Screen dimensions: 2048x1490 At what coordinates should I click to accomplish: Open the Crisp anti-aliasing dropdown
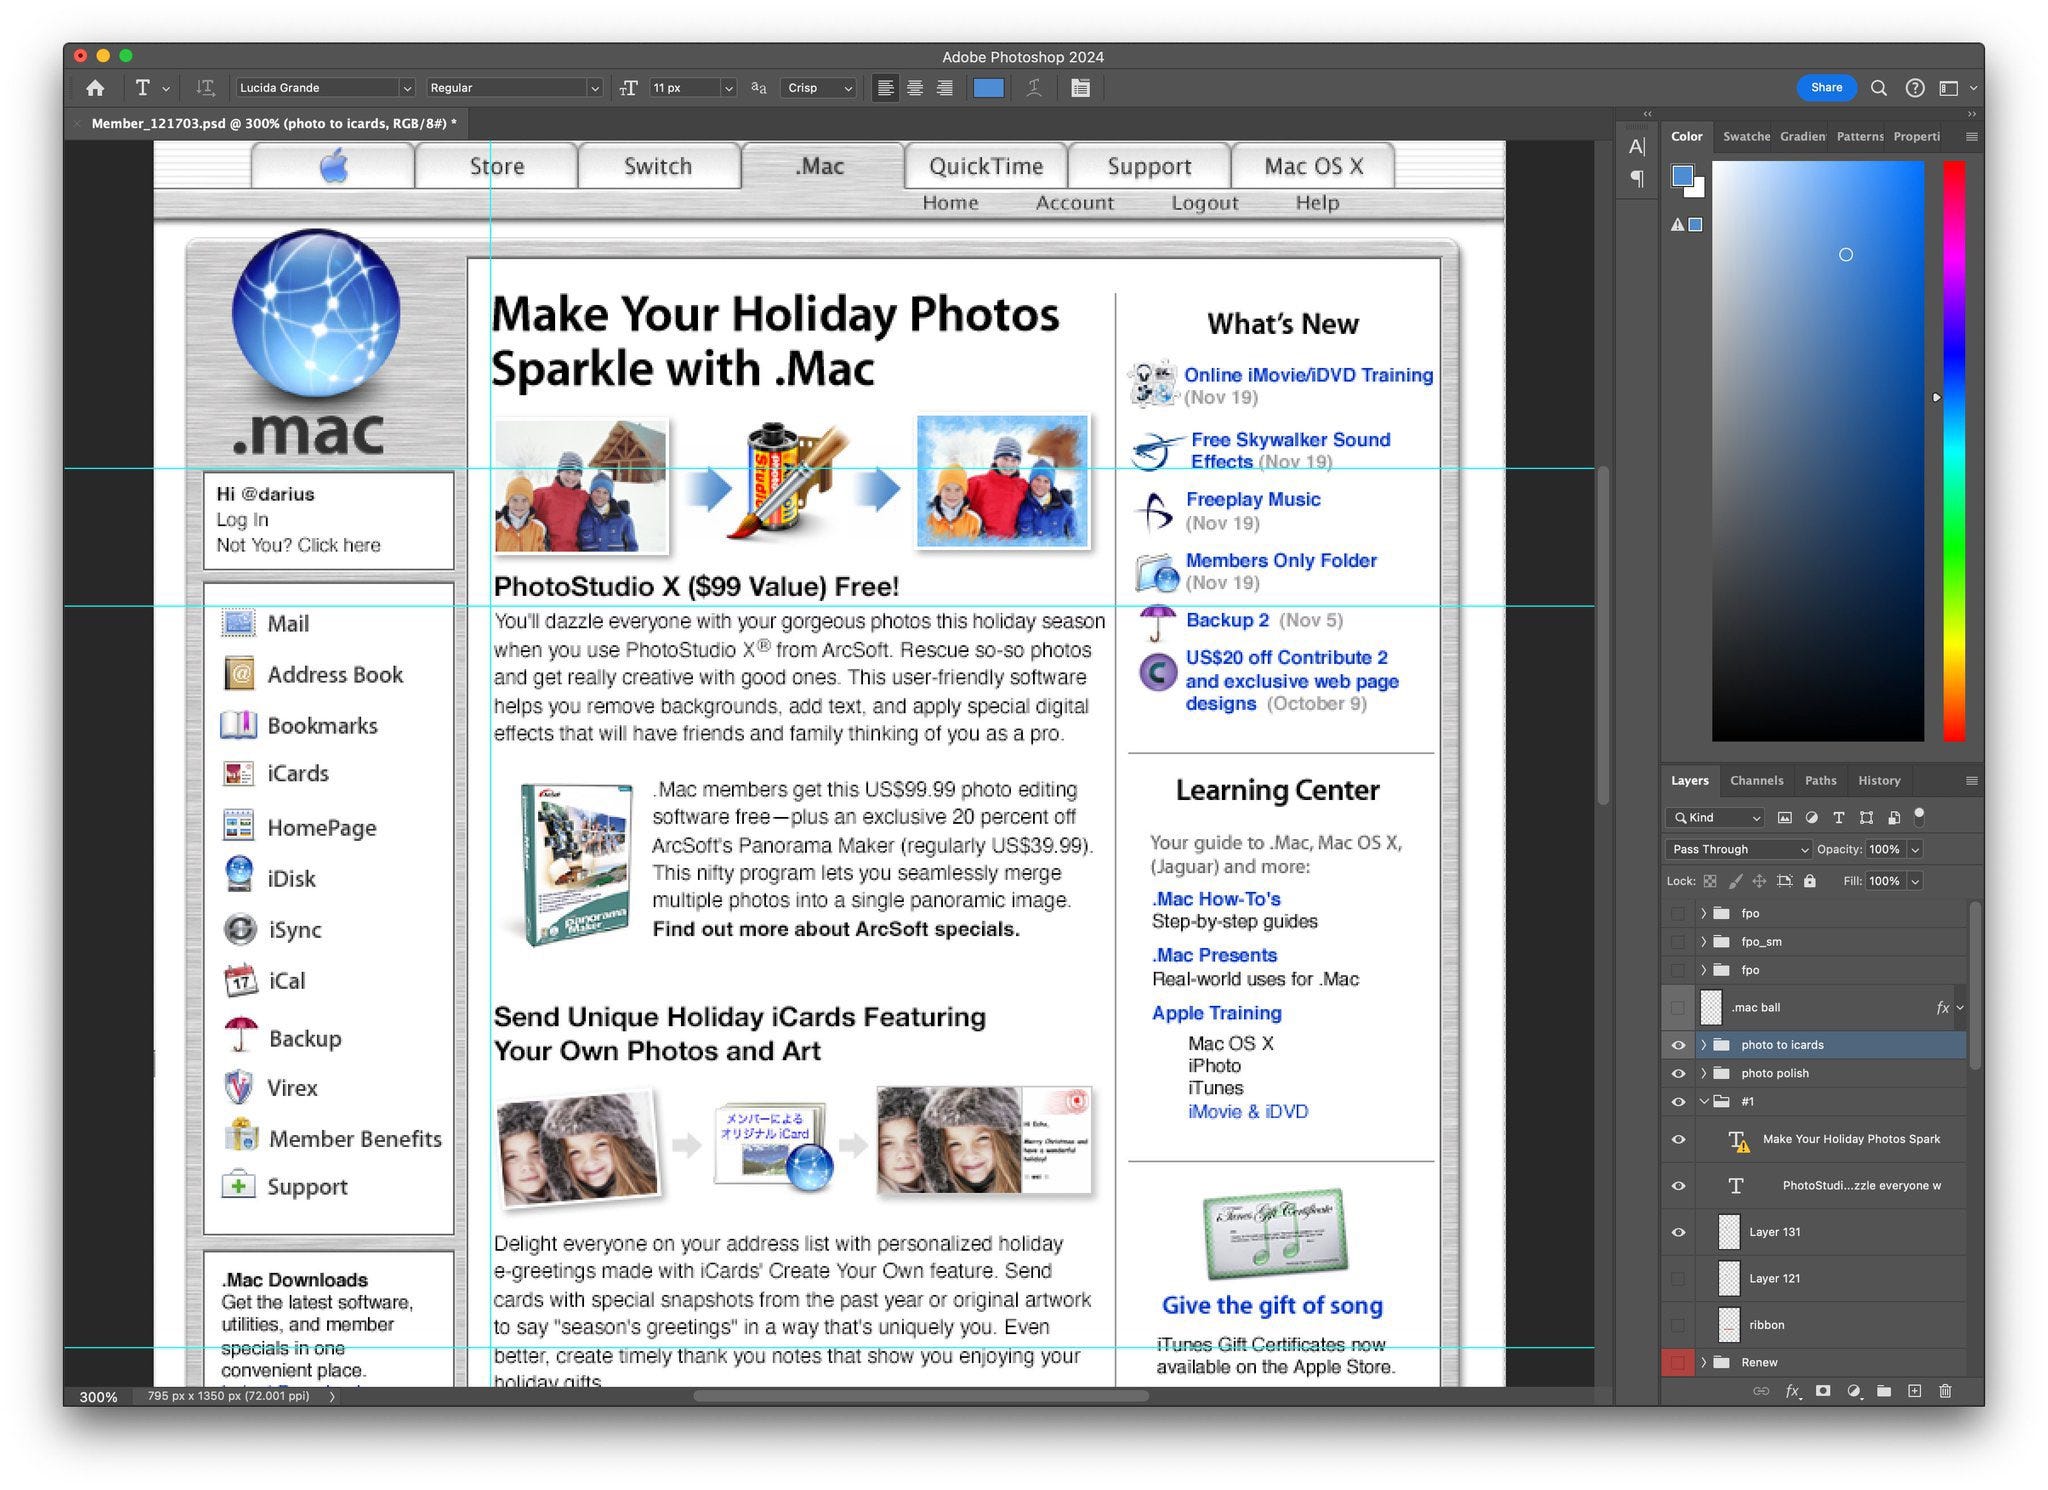click(820, 88)
